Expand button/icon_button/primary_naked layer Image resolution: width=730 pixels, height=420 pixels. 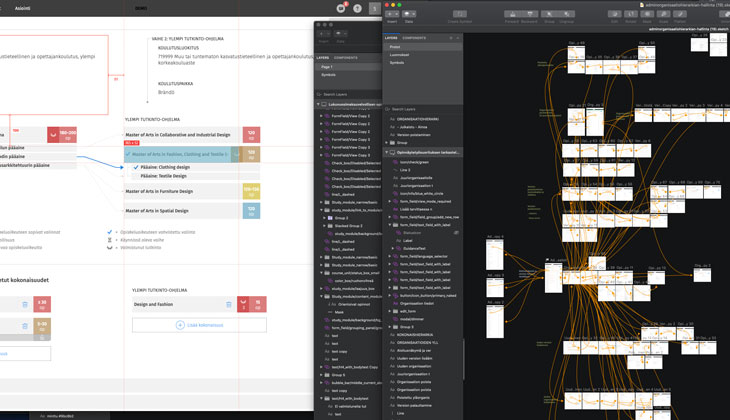click(x=390, y=296)
